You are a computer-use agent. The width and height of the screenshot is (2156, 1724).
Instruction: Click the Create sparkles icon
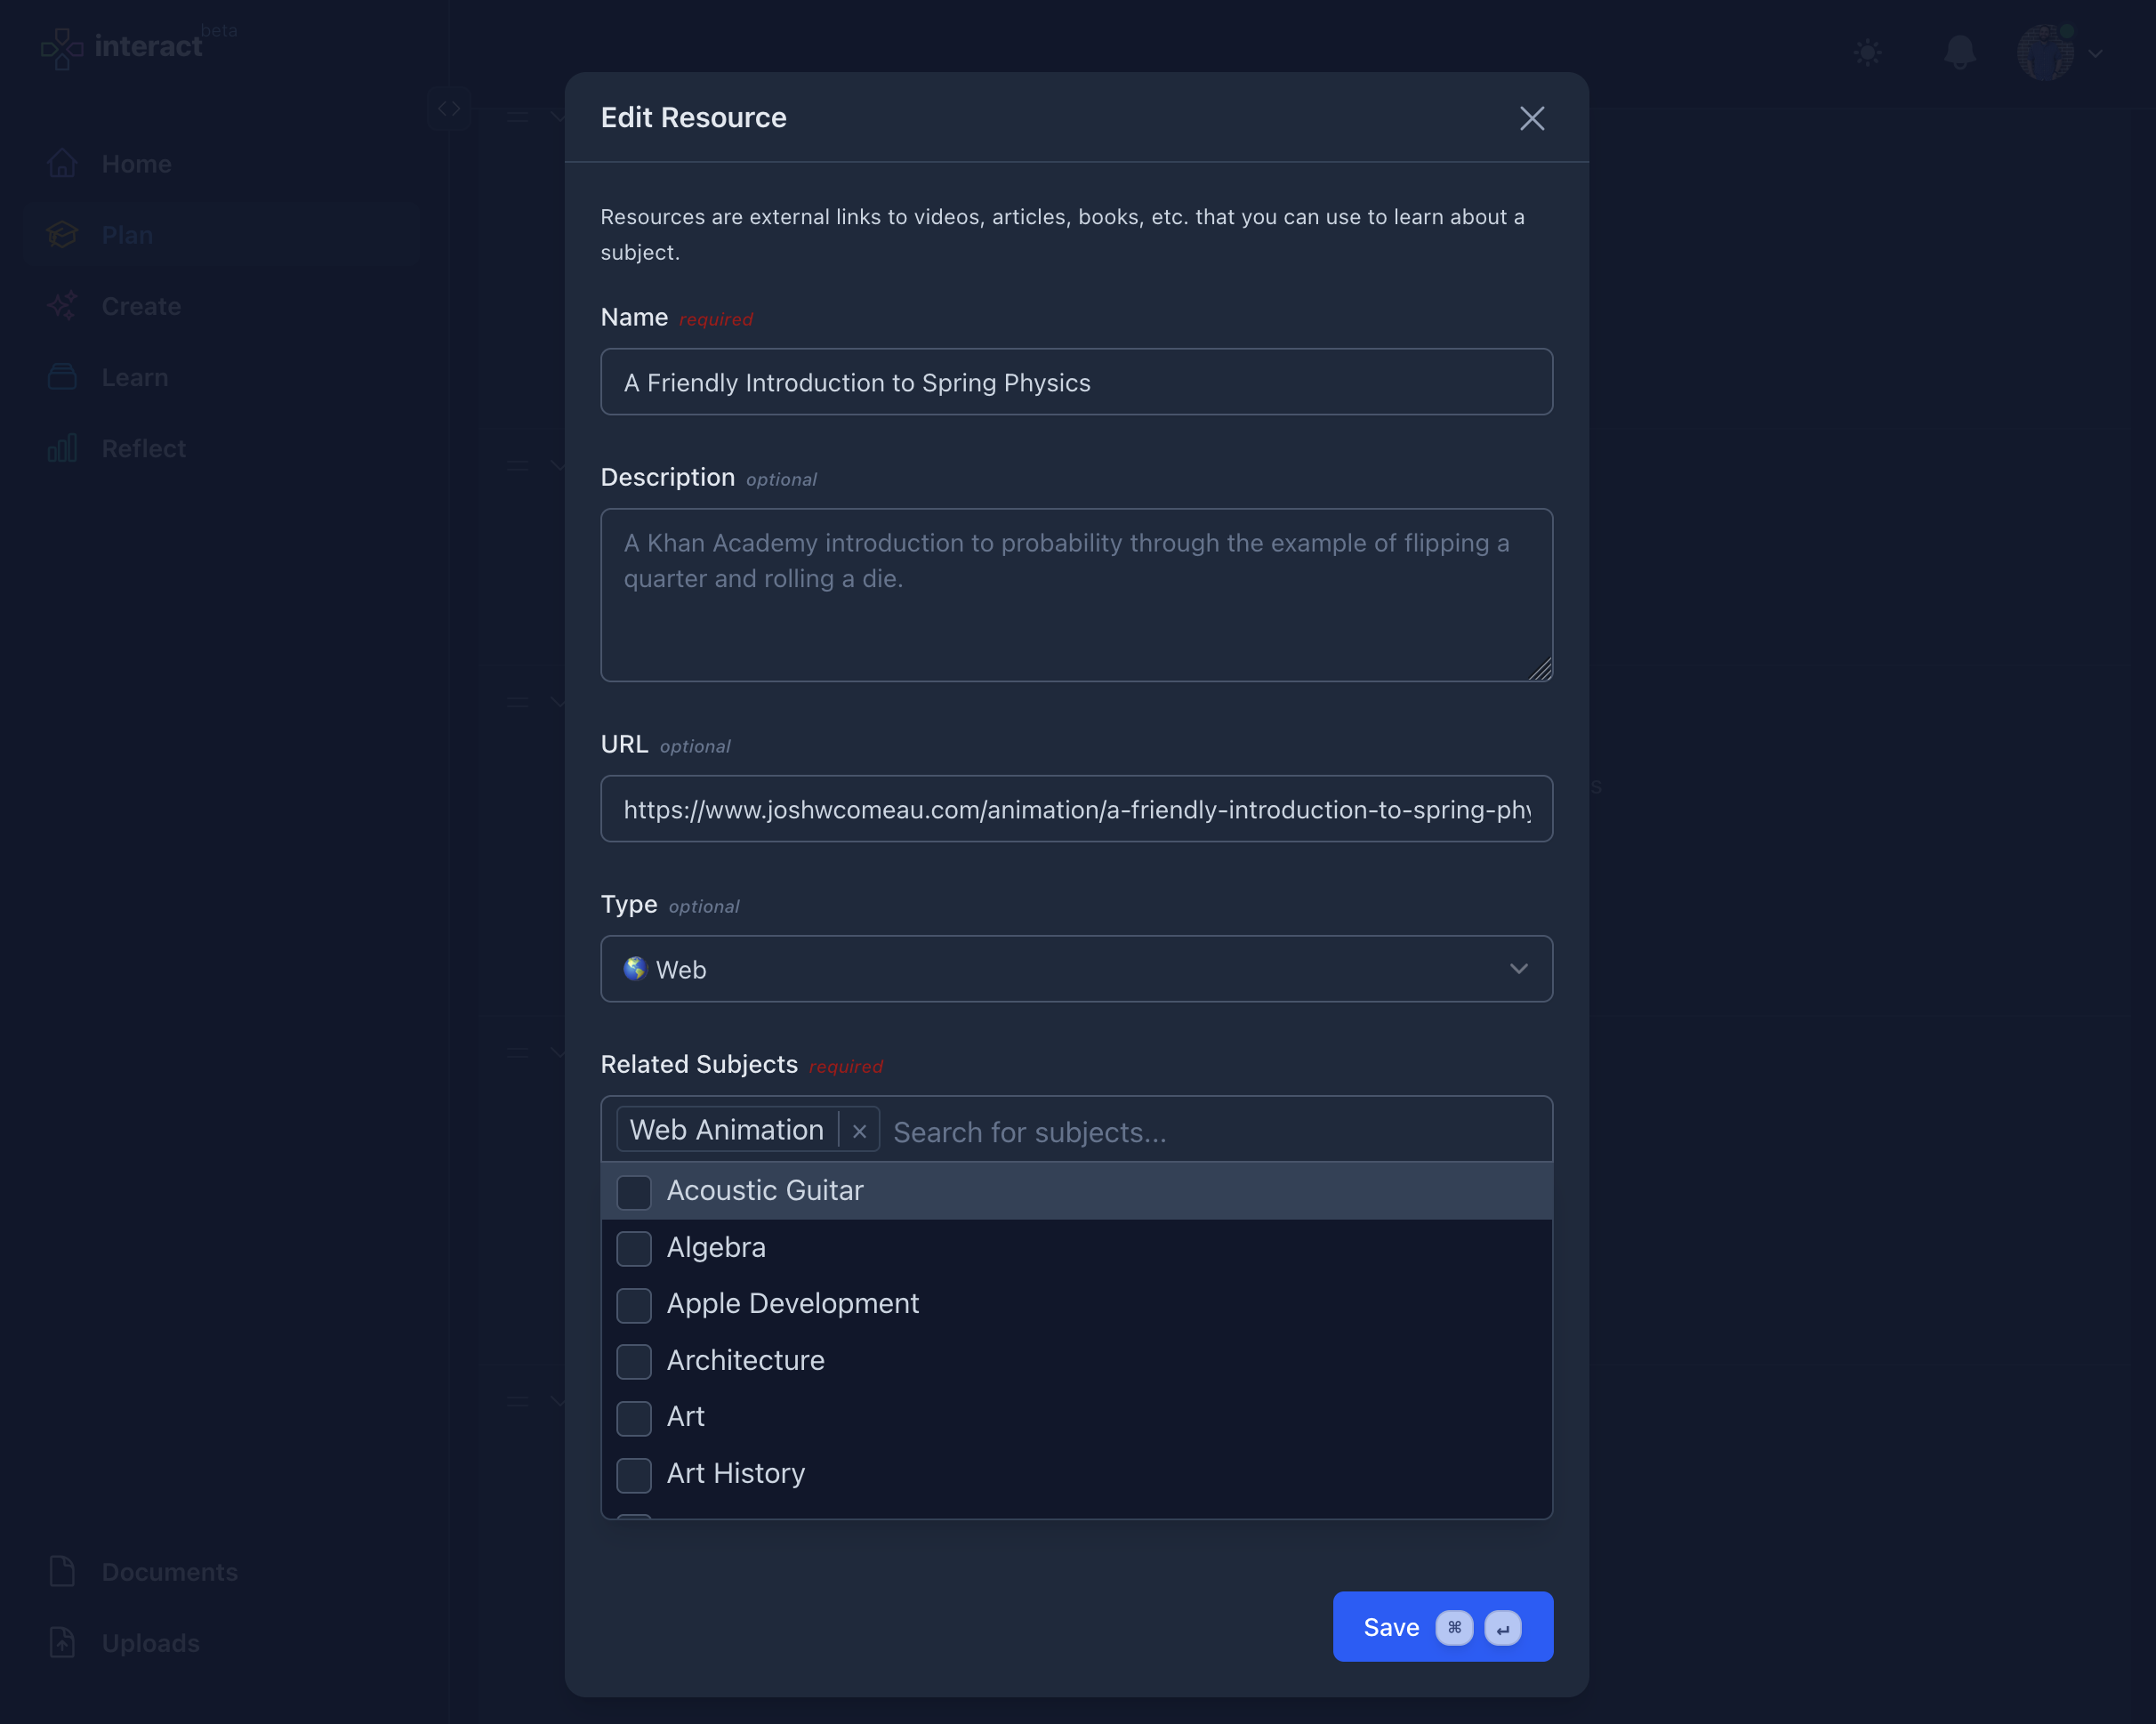[x=61, y=306]
